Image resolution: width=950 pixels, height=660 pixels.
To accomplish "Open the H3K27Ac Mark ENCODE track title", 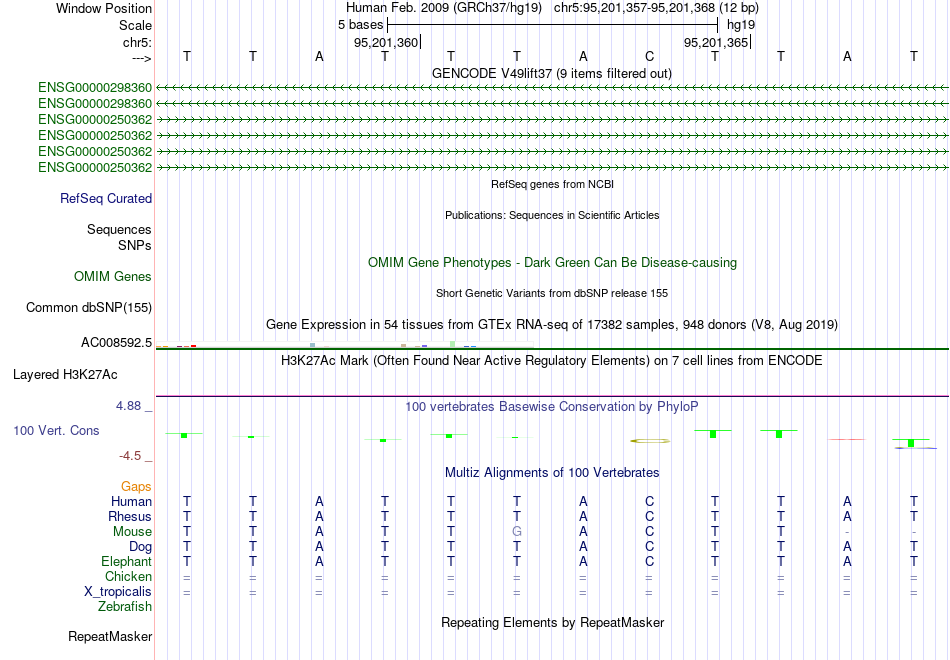I will [552, 361].
